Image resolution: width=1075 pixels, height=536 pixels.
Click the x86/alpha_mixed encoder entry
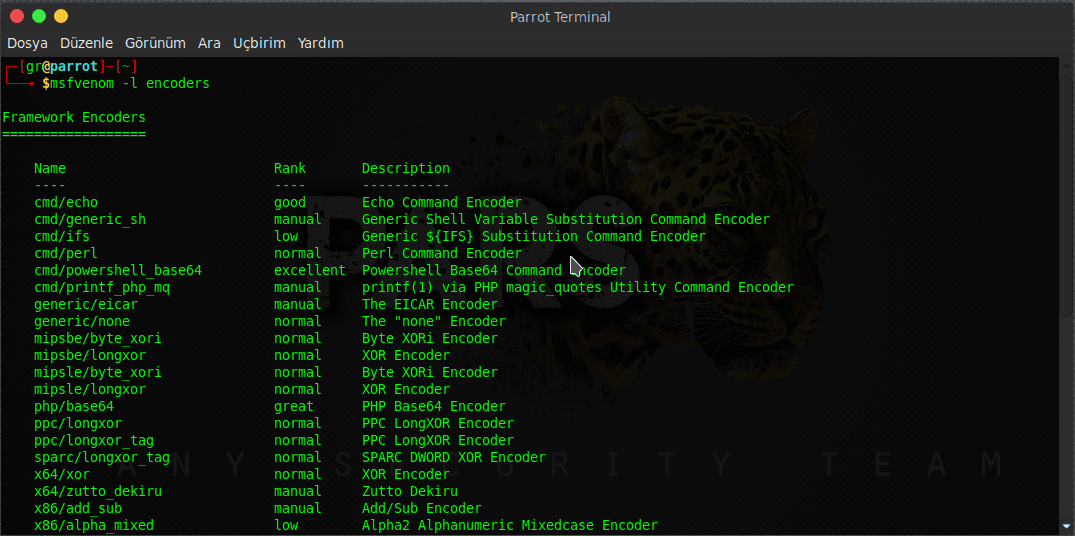tap(94, 525)
